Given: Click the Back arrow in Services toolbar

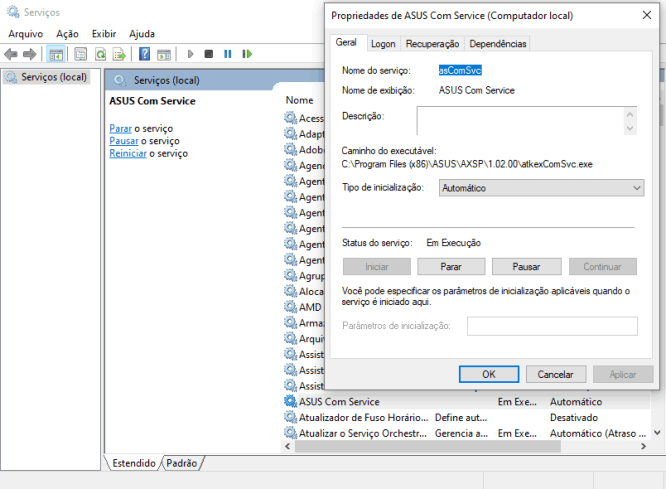Looking at the screenshot, I should [x=11, y=54].
